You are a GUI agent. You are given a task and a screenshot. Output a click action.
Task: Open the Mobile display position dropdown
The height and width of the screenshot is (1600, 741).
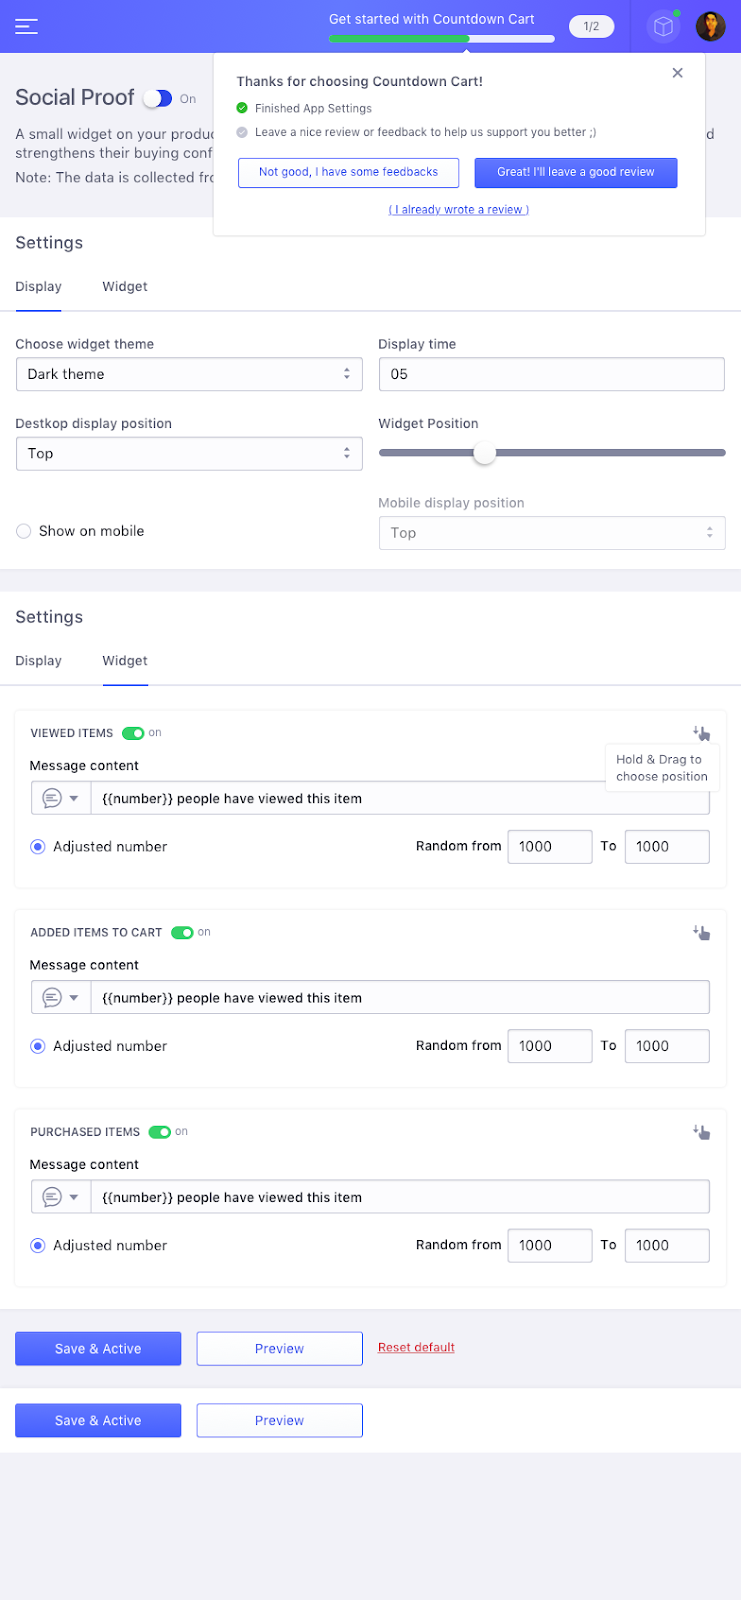551,533
